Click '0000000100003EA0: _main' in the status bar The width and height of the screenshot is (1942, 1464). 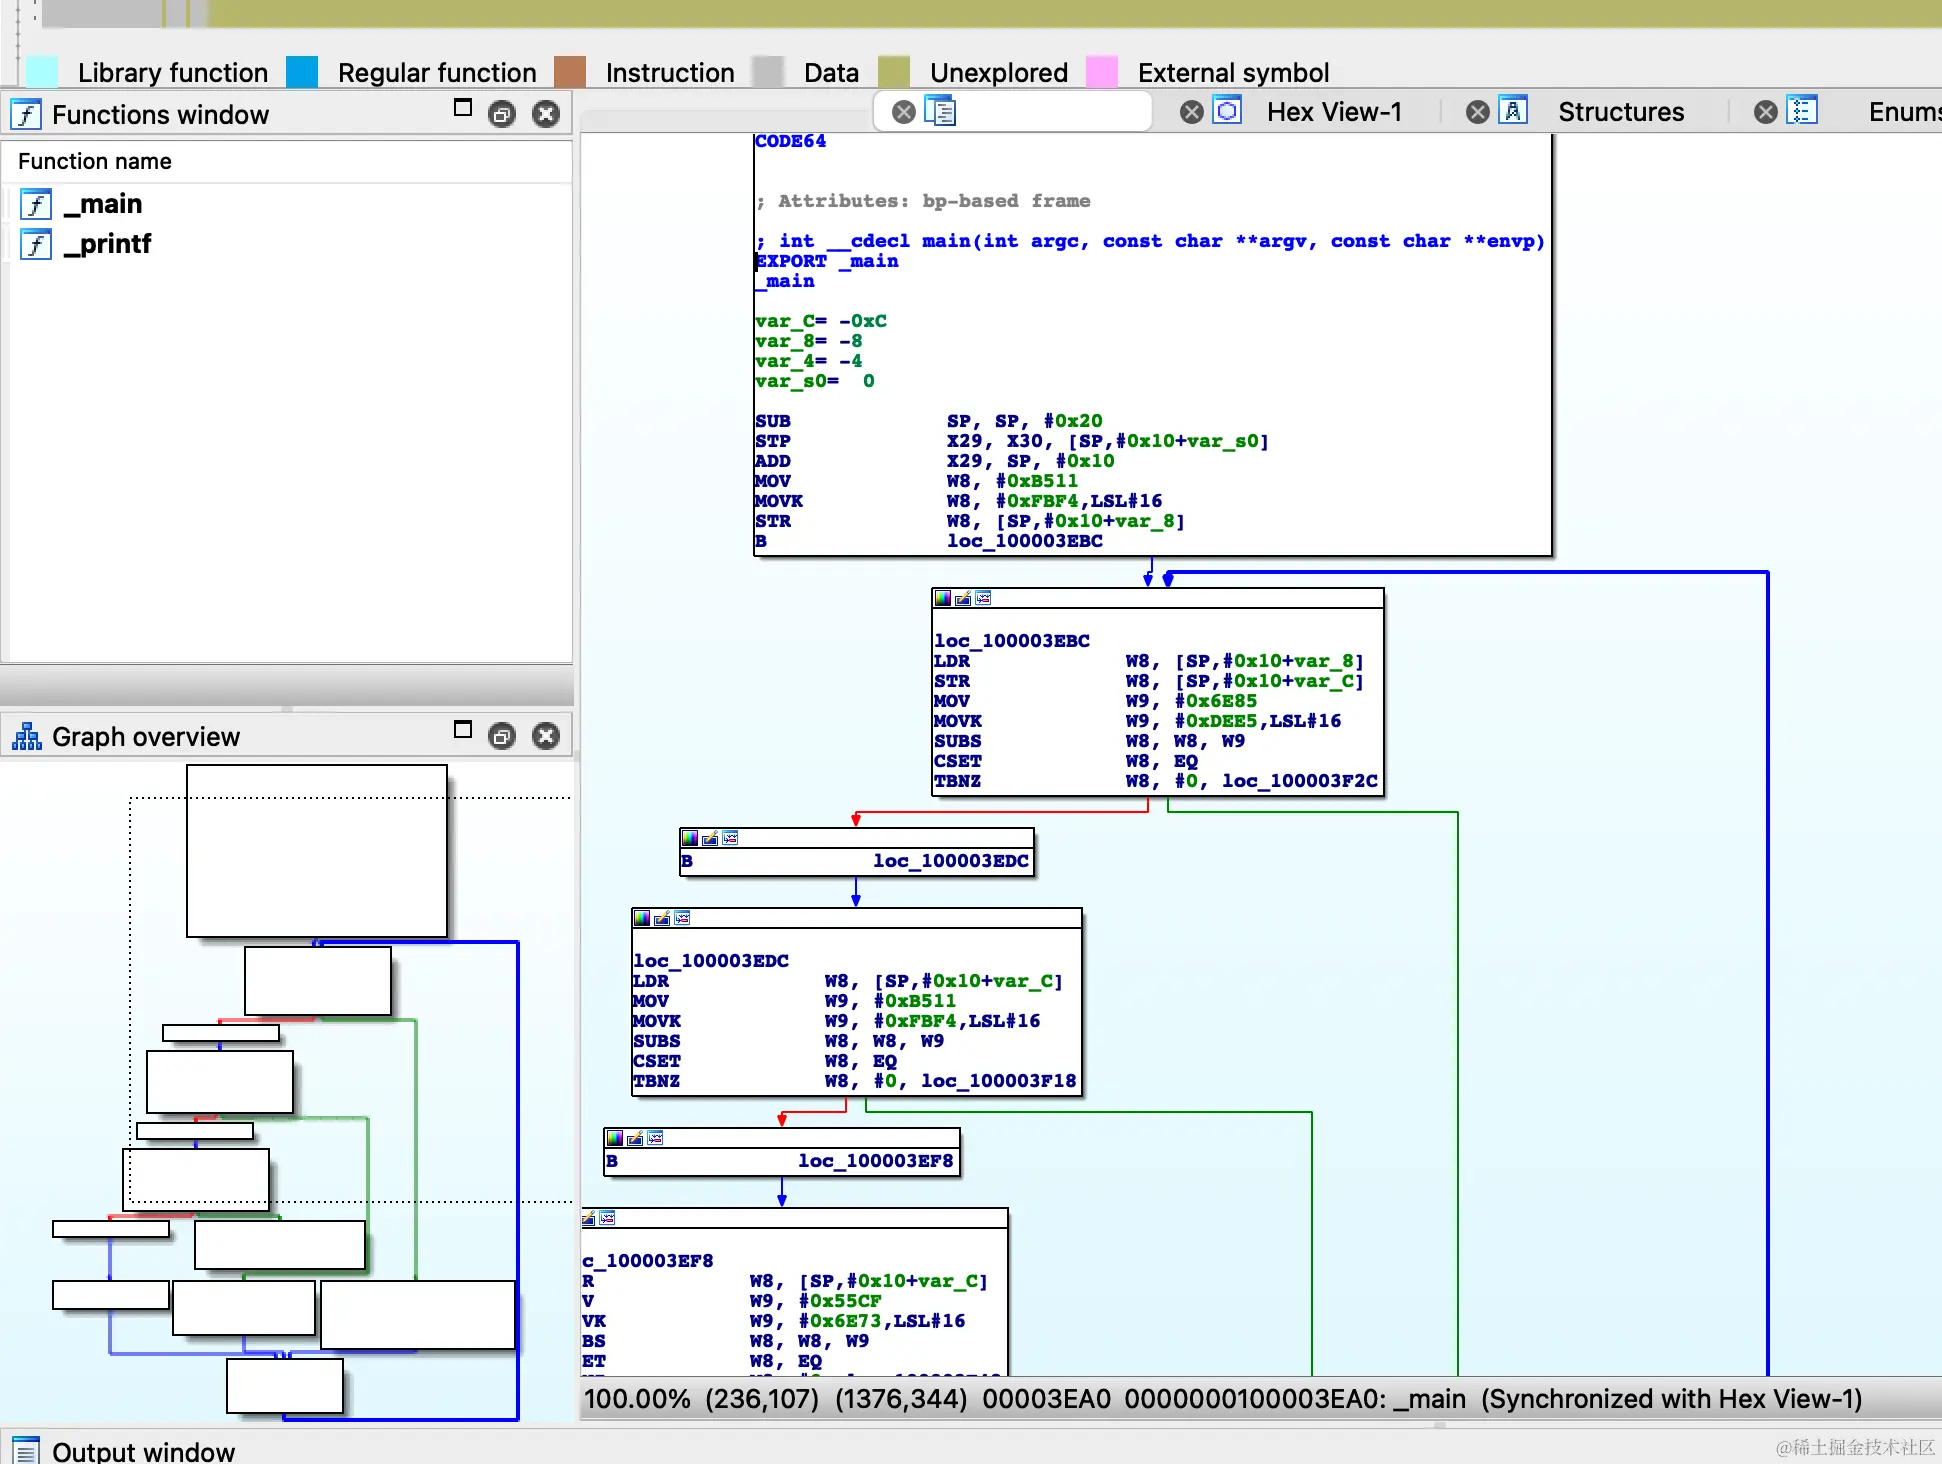[x=1295, y=1399]
